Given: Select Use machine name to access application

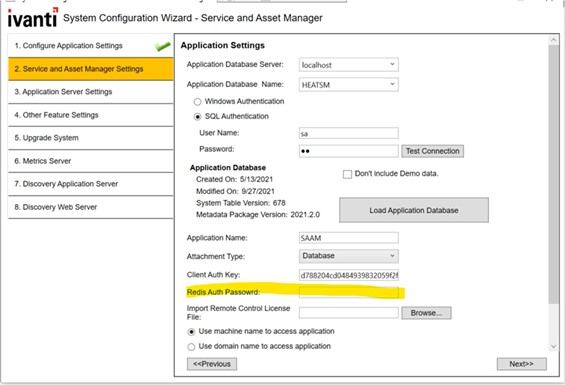Looking at the screenshot, I should (x=191, y=332).
